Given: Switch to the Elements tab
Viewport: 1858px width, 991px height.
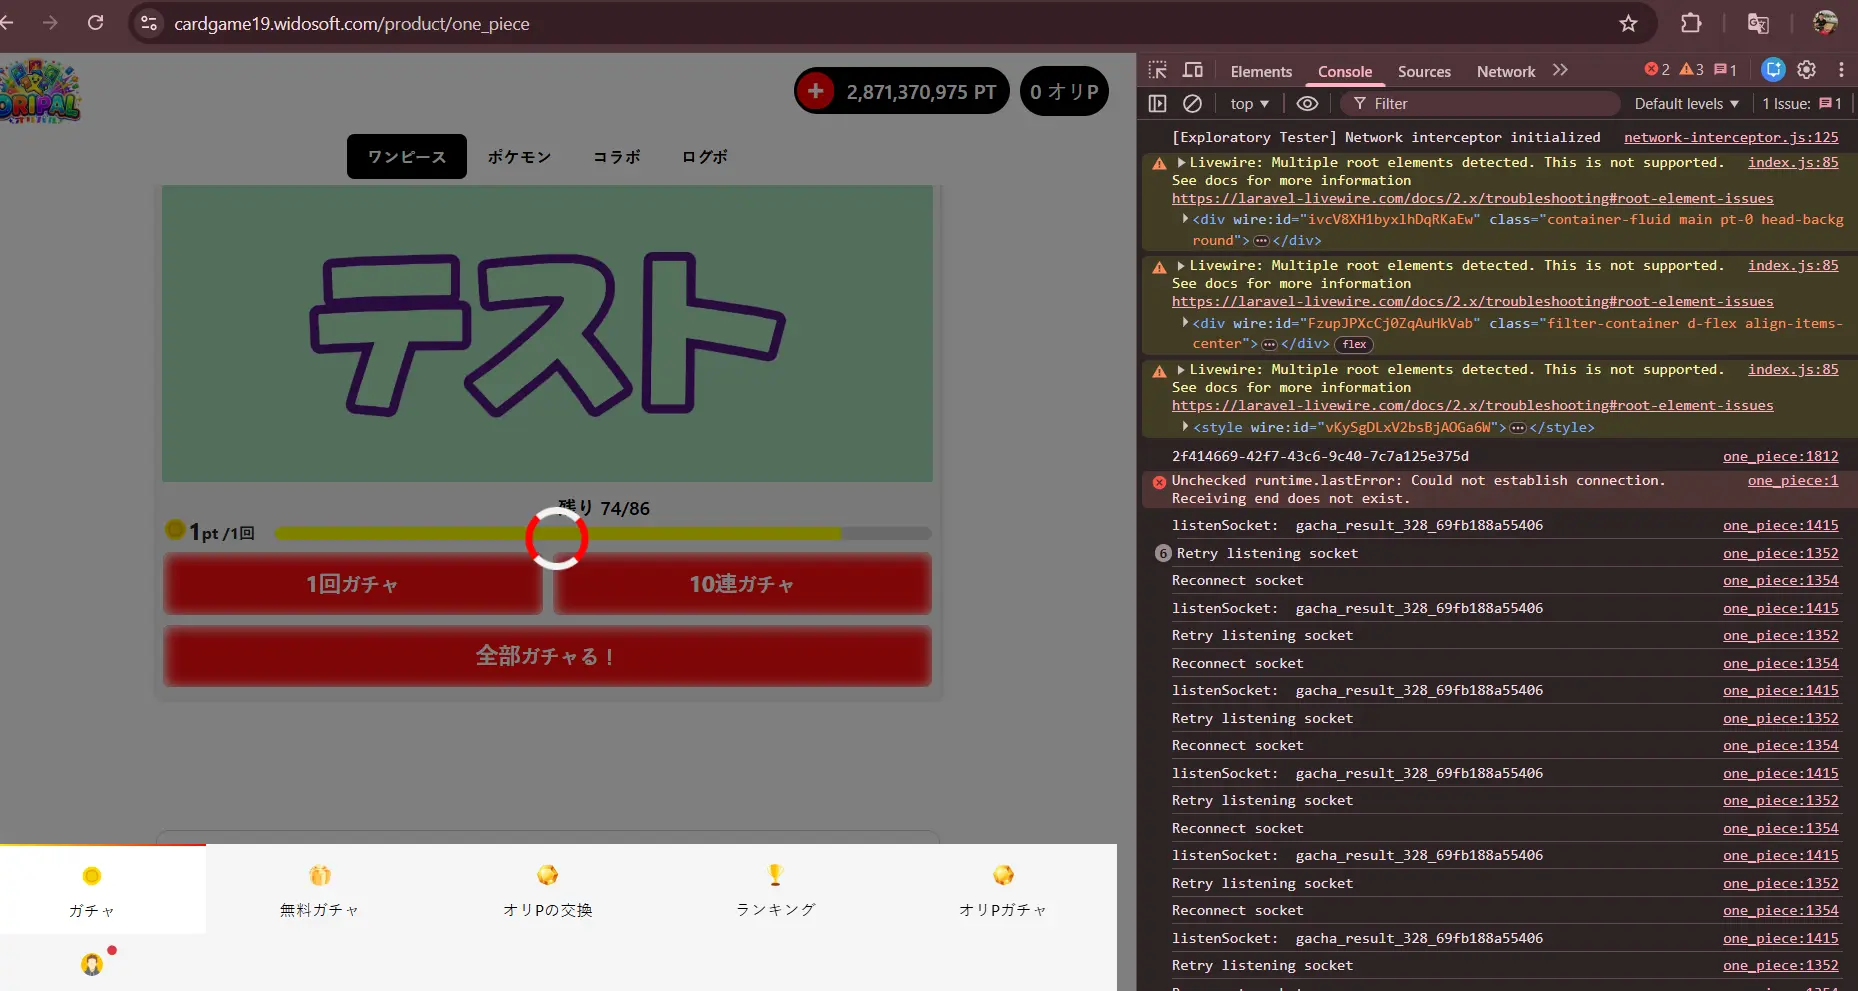Looking at the screenshot, I should pos(1261,71).
